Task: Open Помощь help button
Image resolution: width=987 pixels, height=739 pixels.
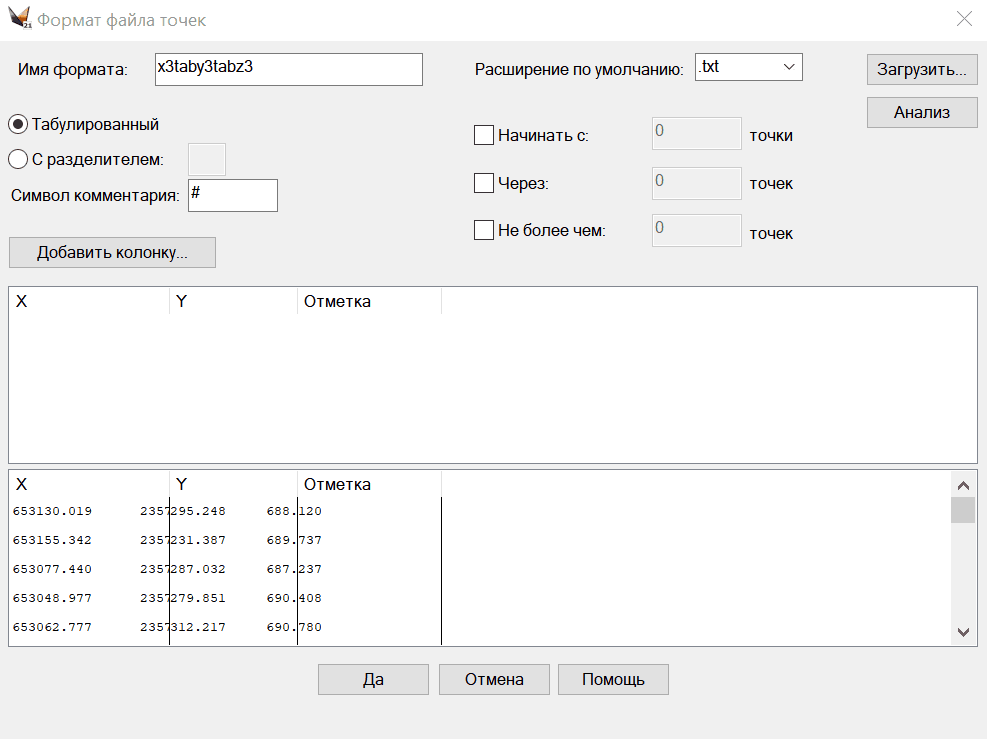Action: click(613, 680)
